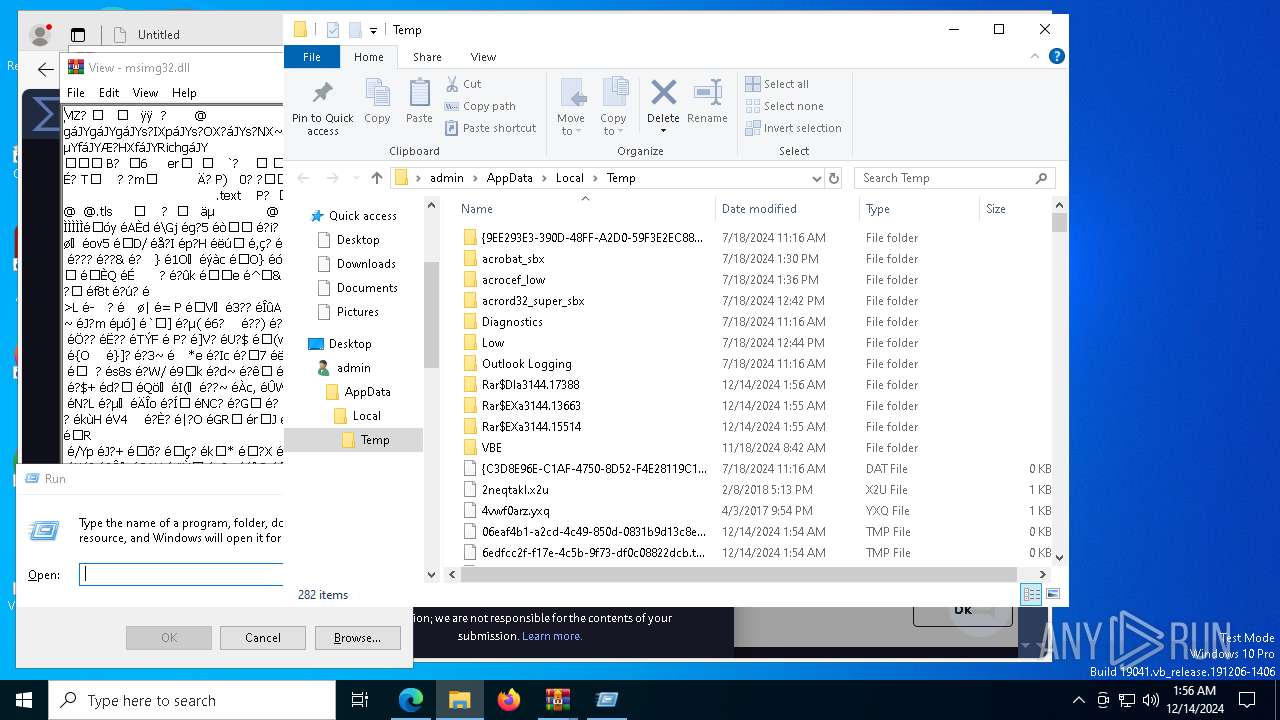The height and width of the screenshot is (720, 1280).
Task: Go up one folder level arrow
Action: click(x=376, y=178)
